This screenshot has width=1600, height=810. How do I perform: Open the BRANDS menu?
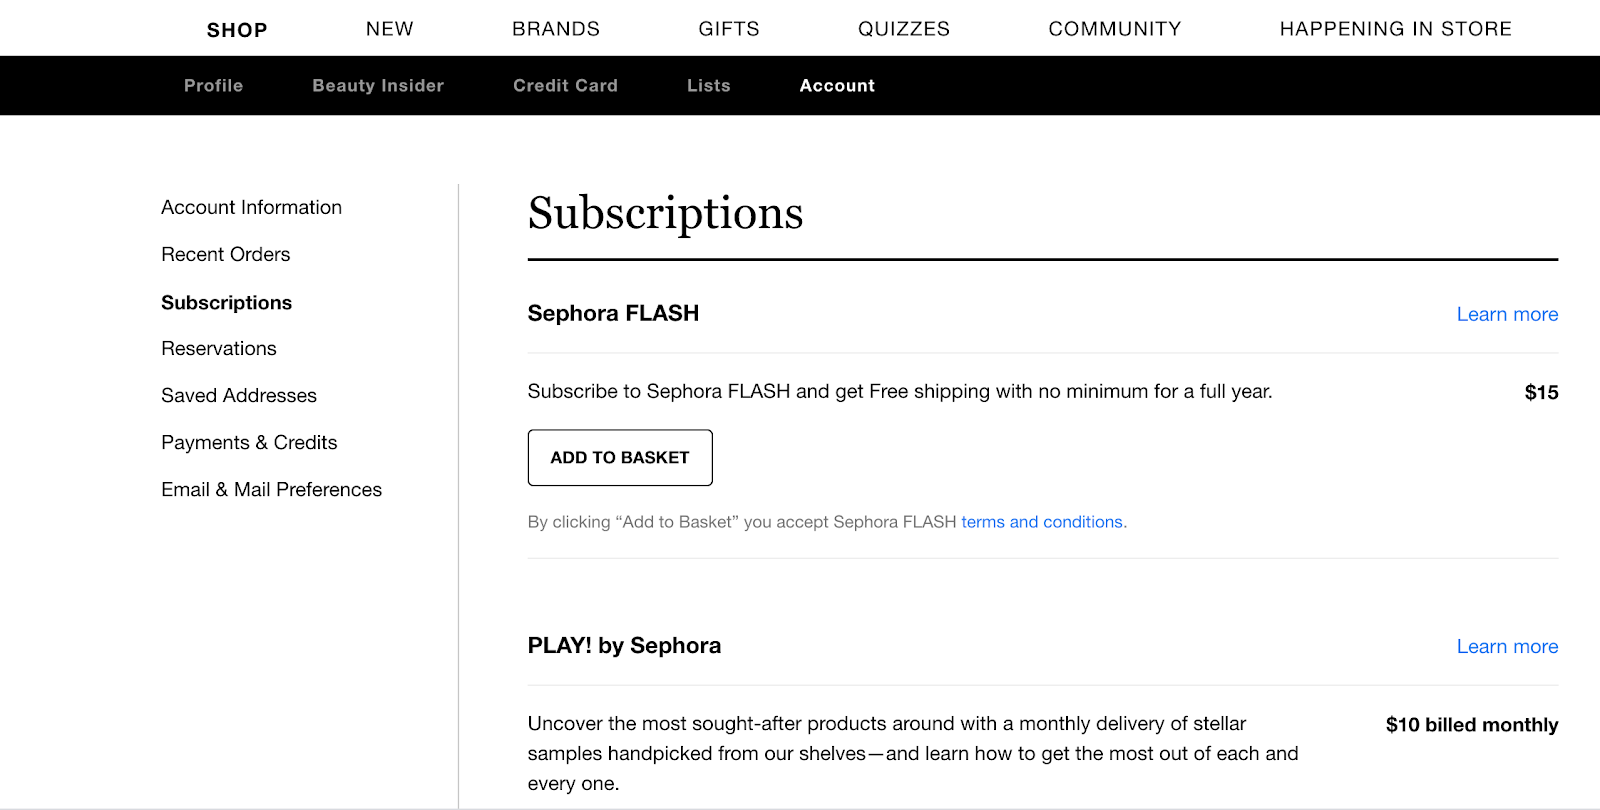556,29
